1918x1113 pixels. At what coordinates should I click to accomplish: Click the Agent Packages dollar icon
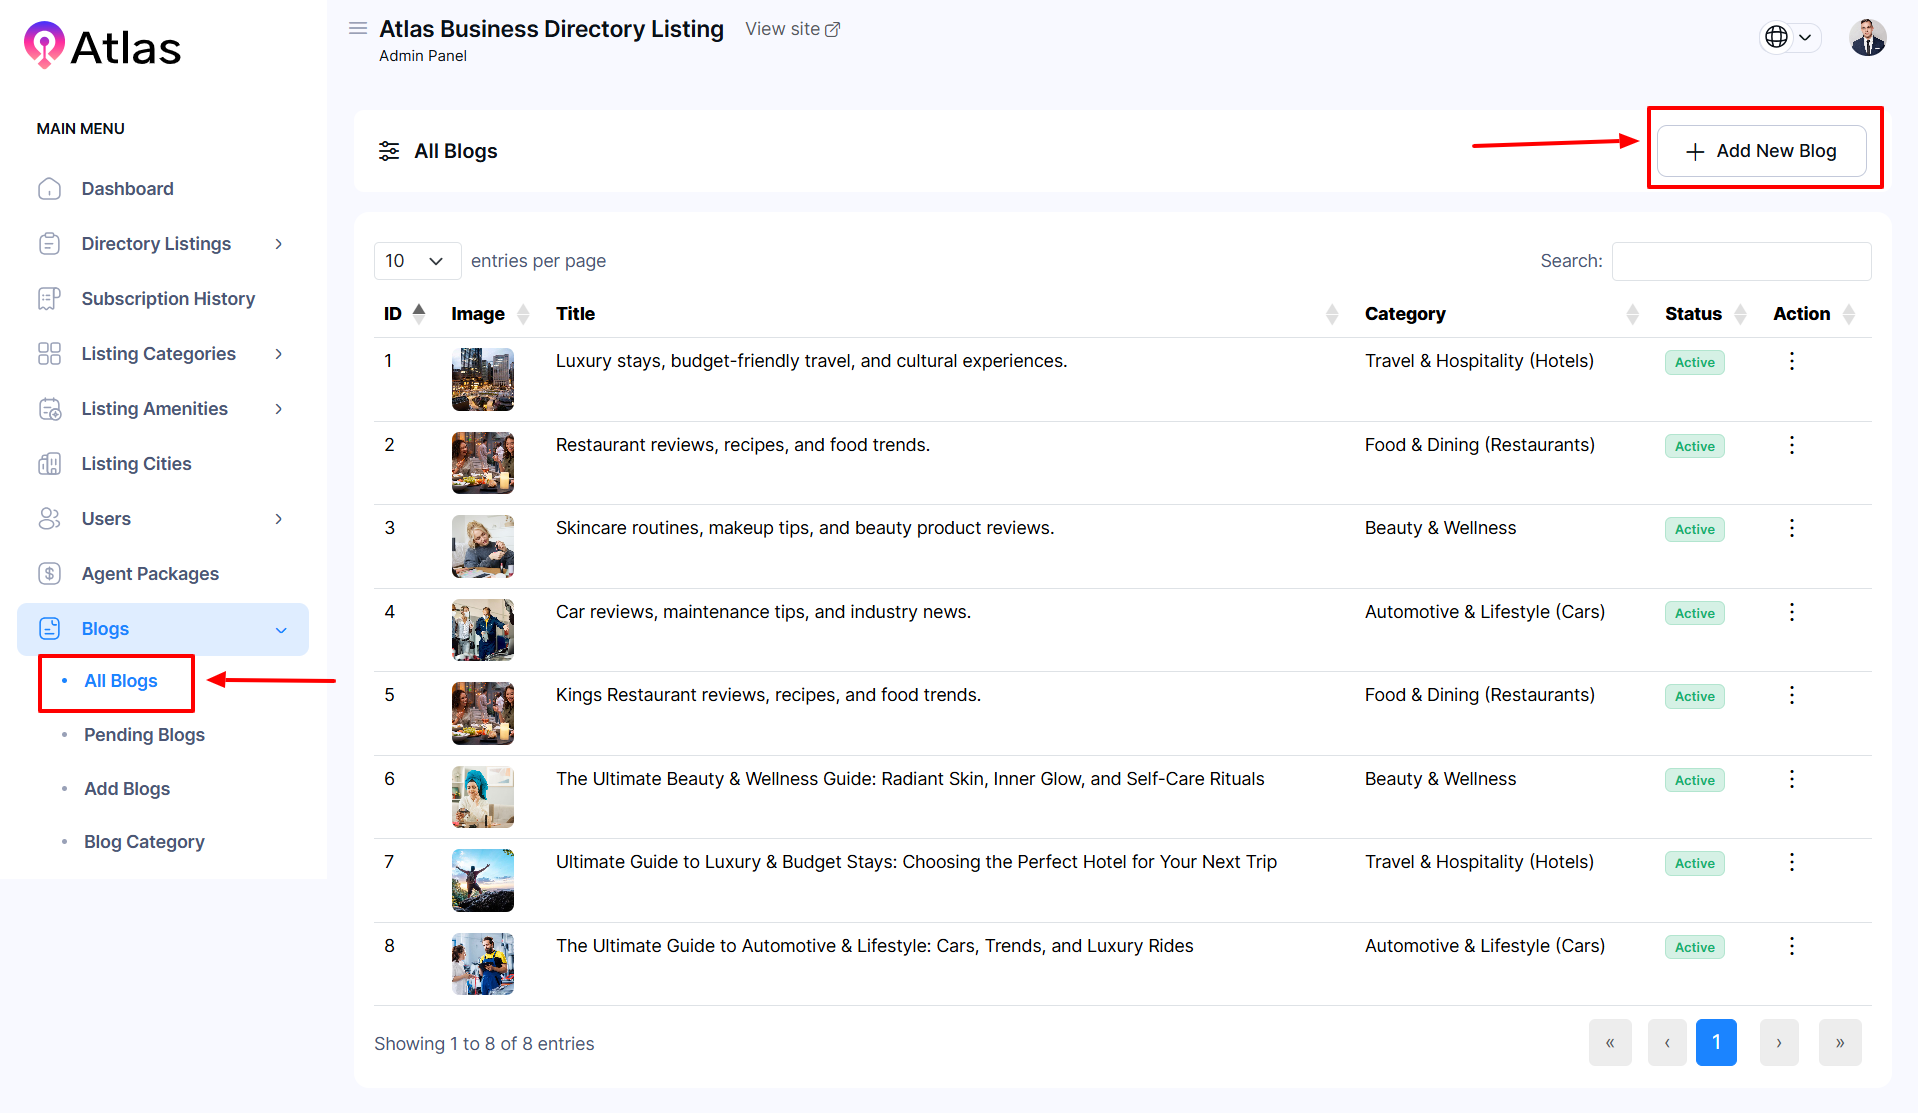tap(49, 574)
